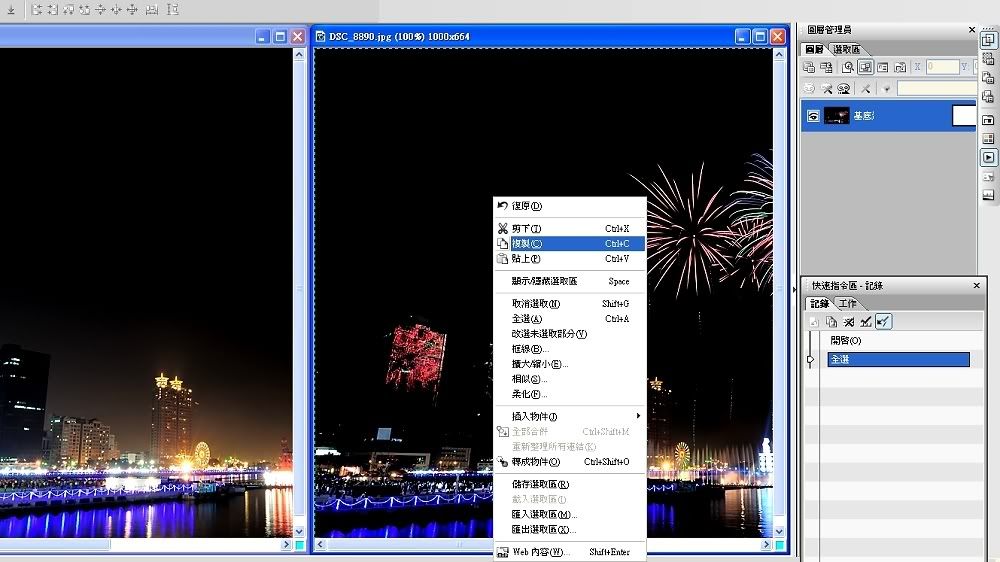
Task: Close the 快速指令區 panel
Action: (x=977, y=286)
